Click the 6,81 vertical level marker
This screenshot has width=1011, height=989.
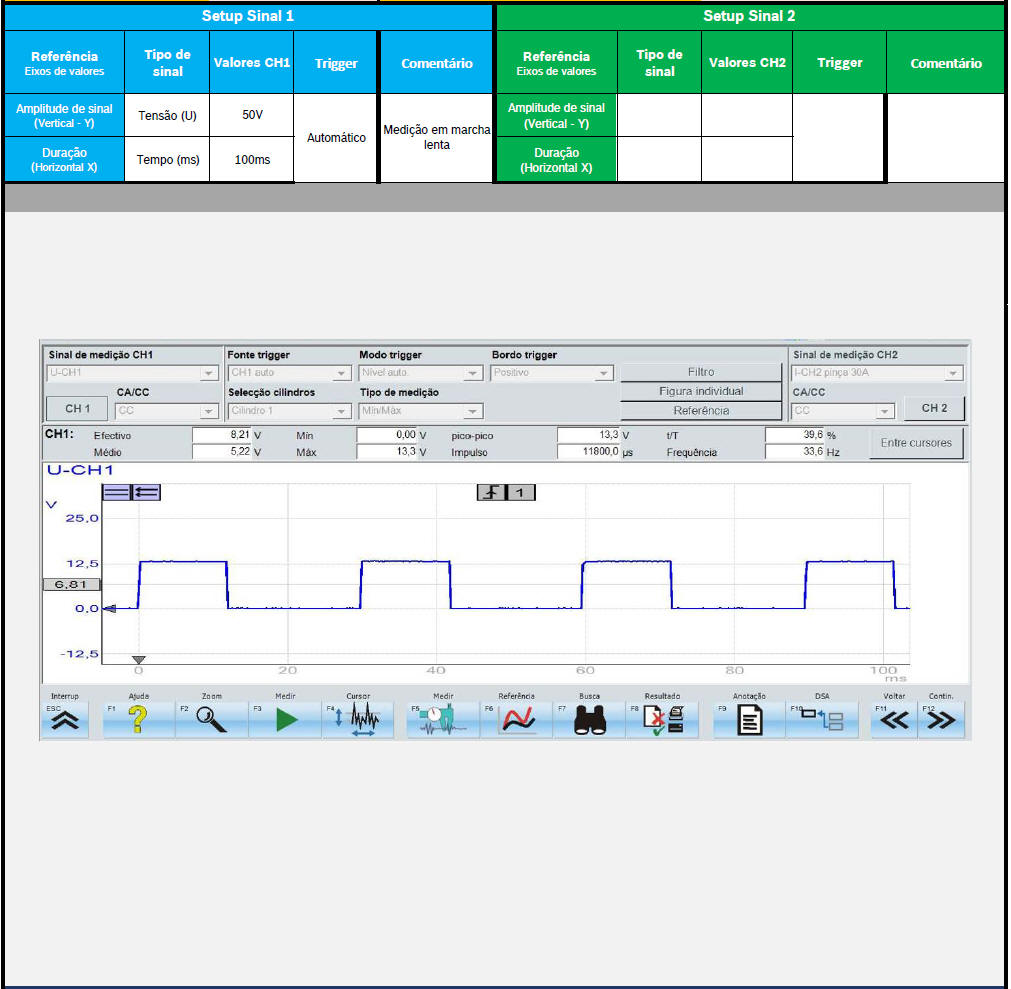coord(71,584)
